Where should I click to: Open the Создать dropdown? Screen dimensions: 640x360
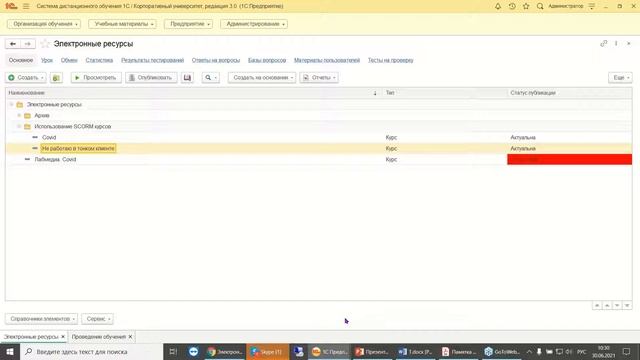[26, 78]
